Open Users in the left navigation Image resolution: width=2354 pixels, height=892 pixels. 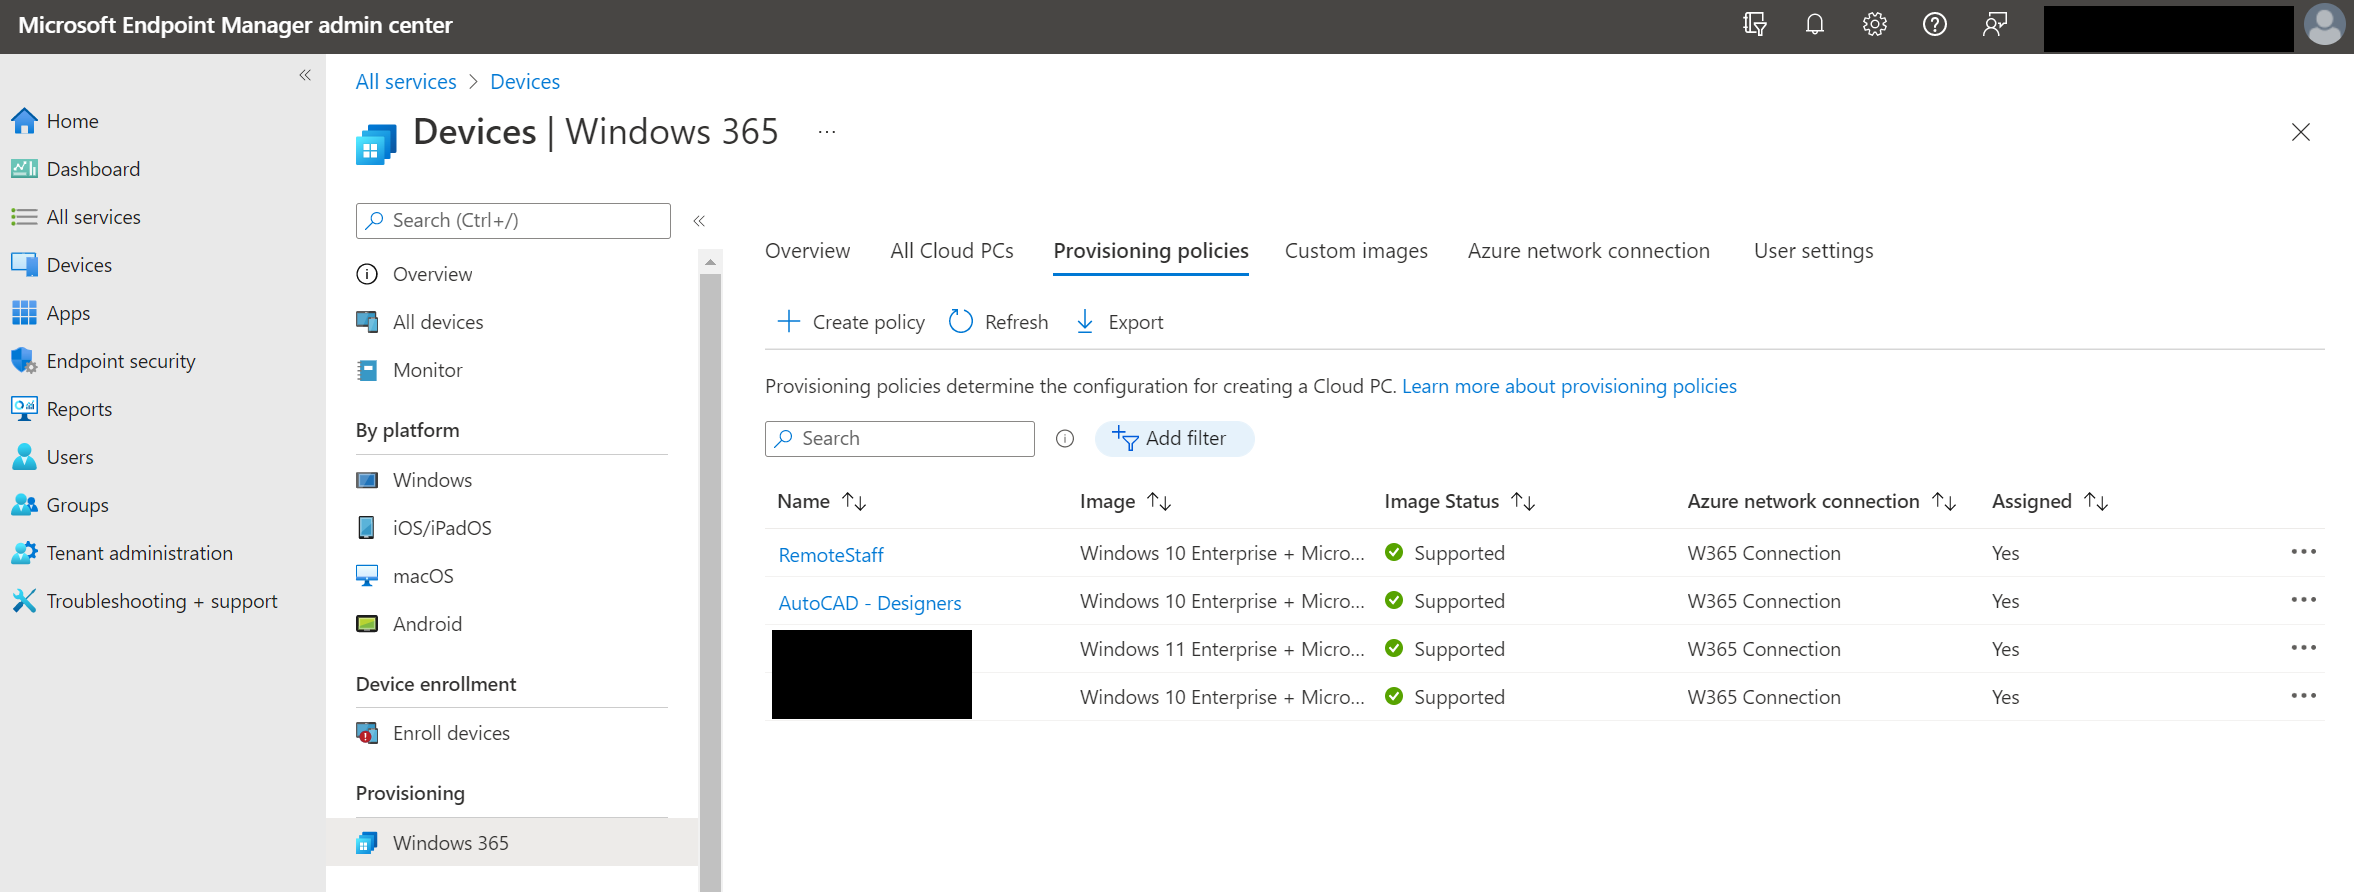(52, 457)
